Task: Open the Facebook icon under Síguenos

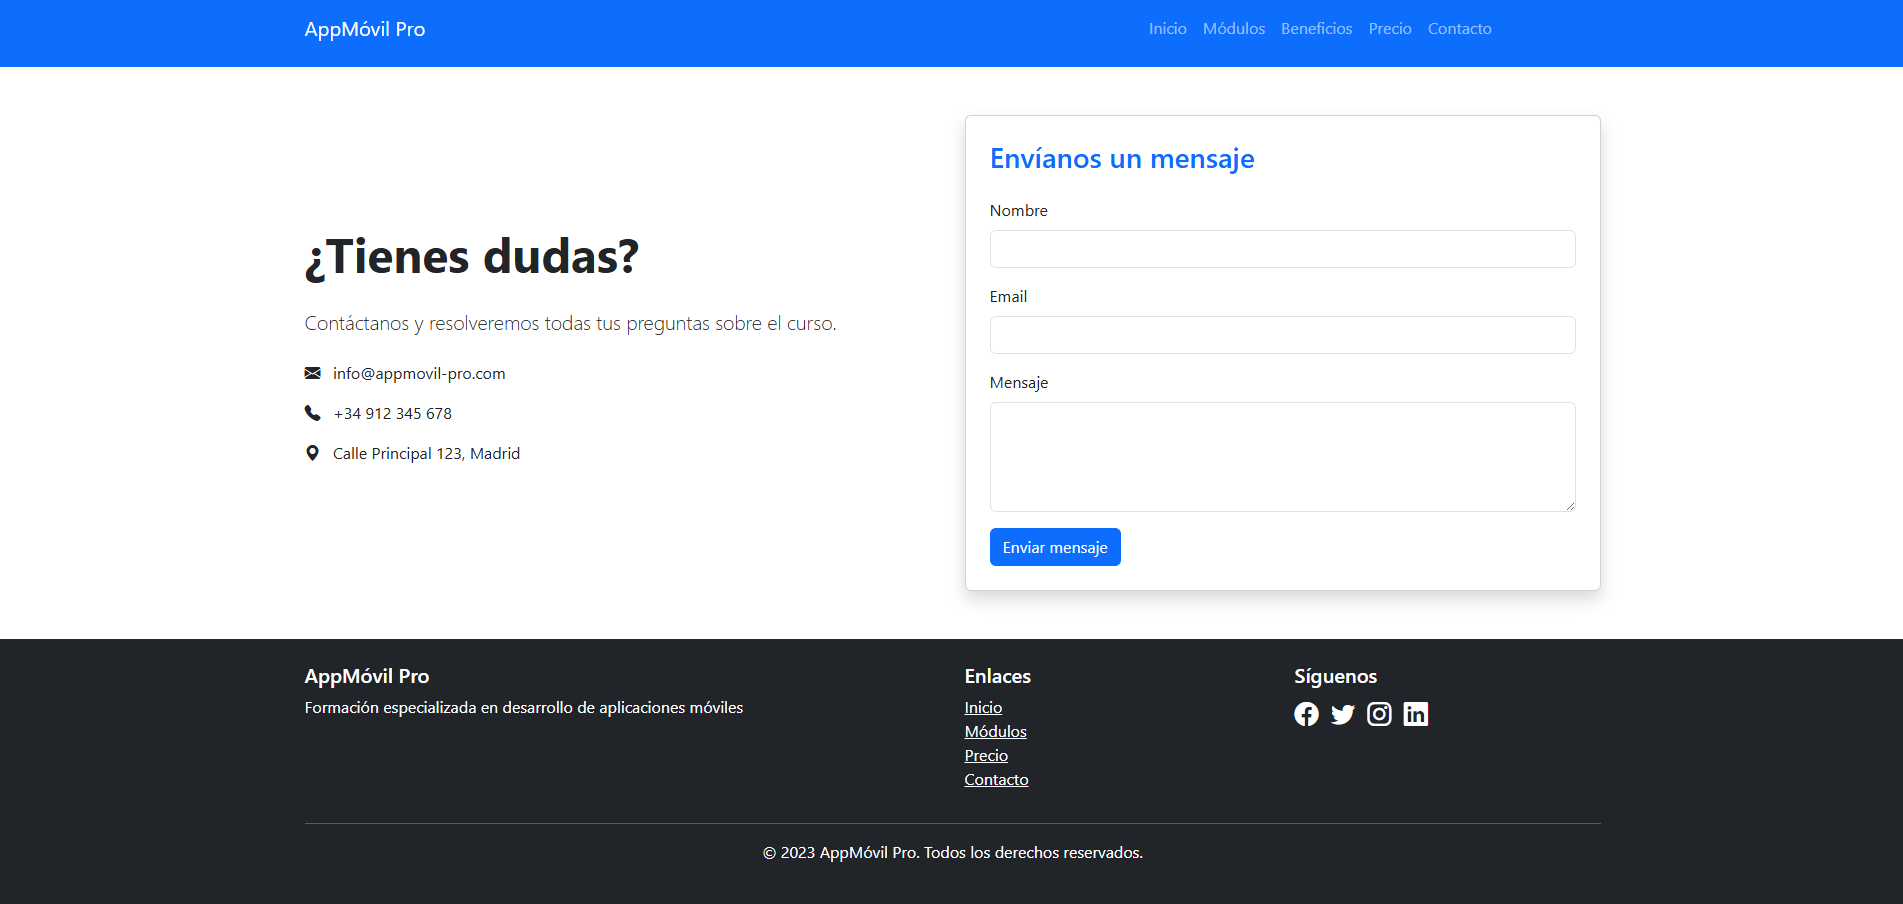Action: click(x=1306, y=714)
